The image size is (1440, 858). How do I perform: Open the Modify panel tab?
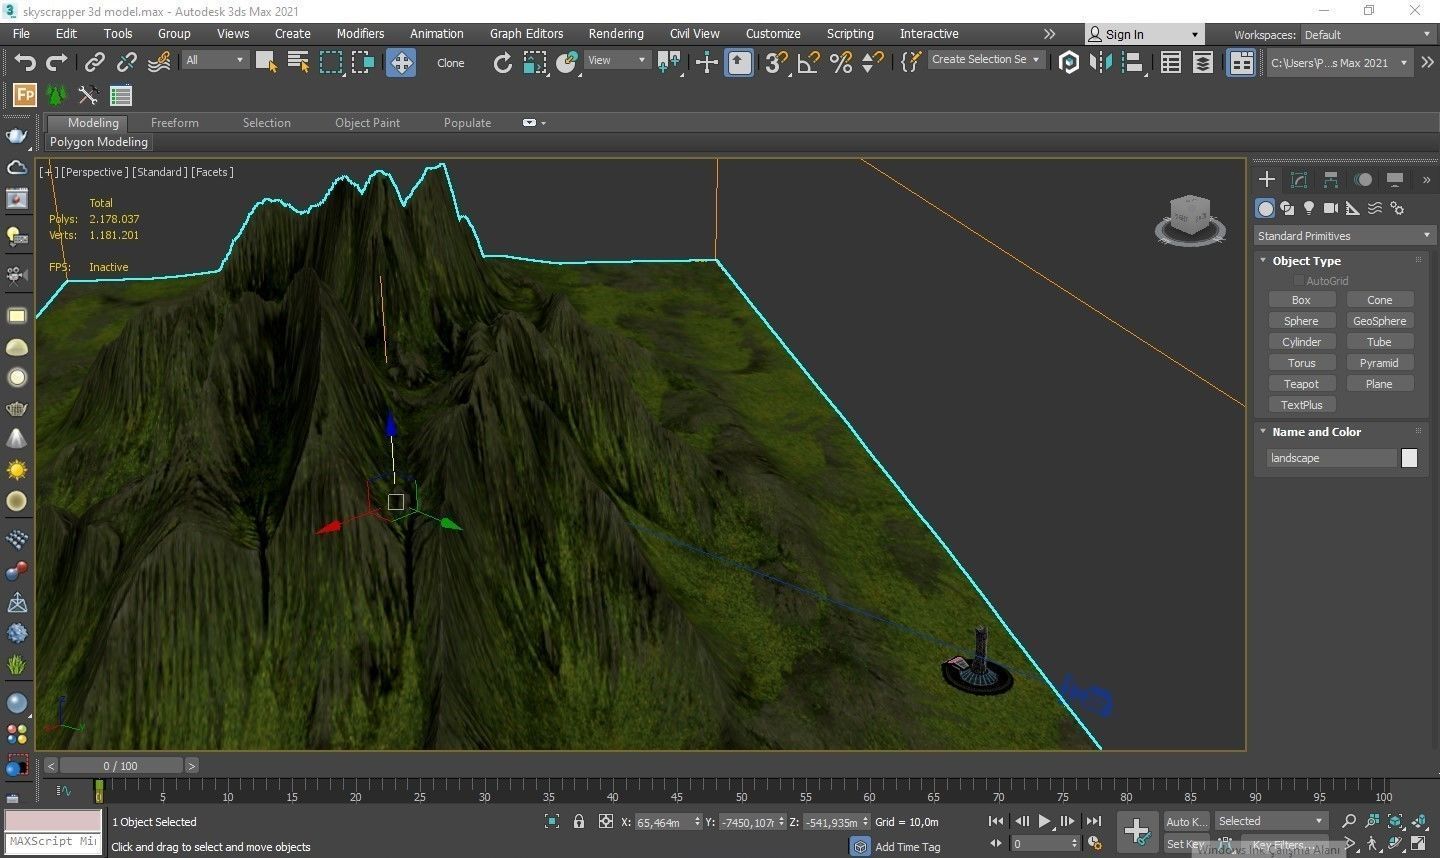coord(1299,180)
